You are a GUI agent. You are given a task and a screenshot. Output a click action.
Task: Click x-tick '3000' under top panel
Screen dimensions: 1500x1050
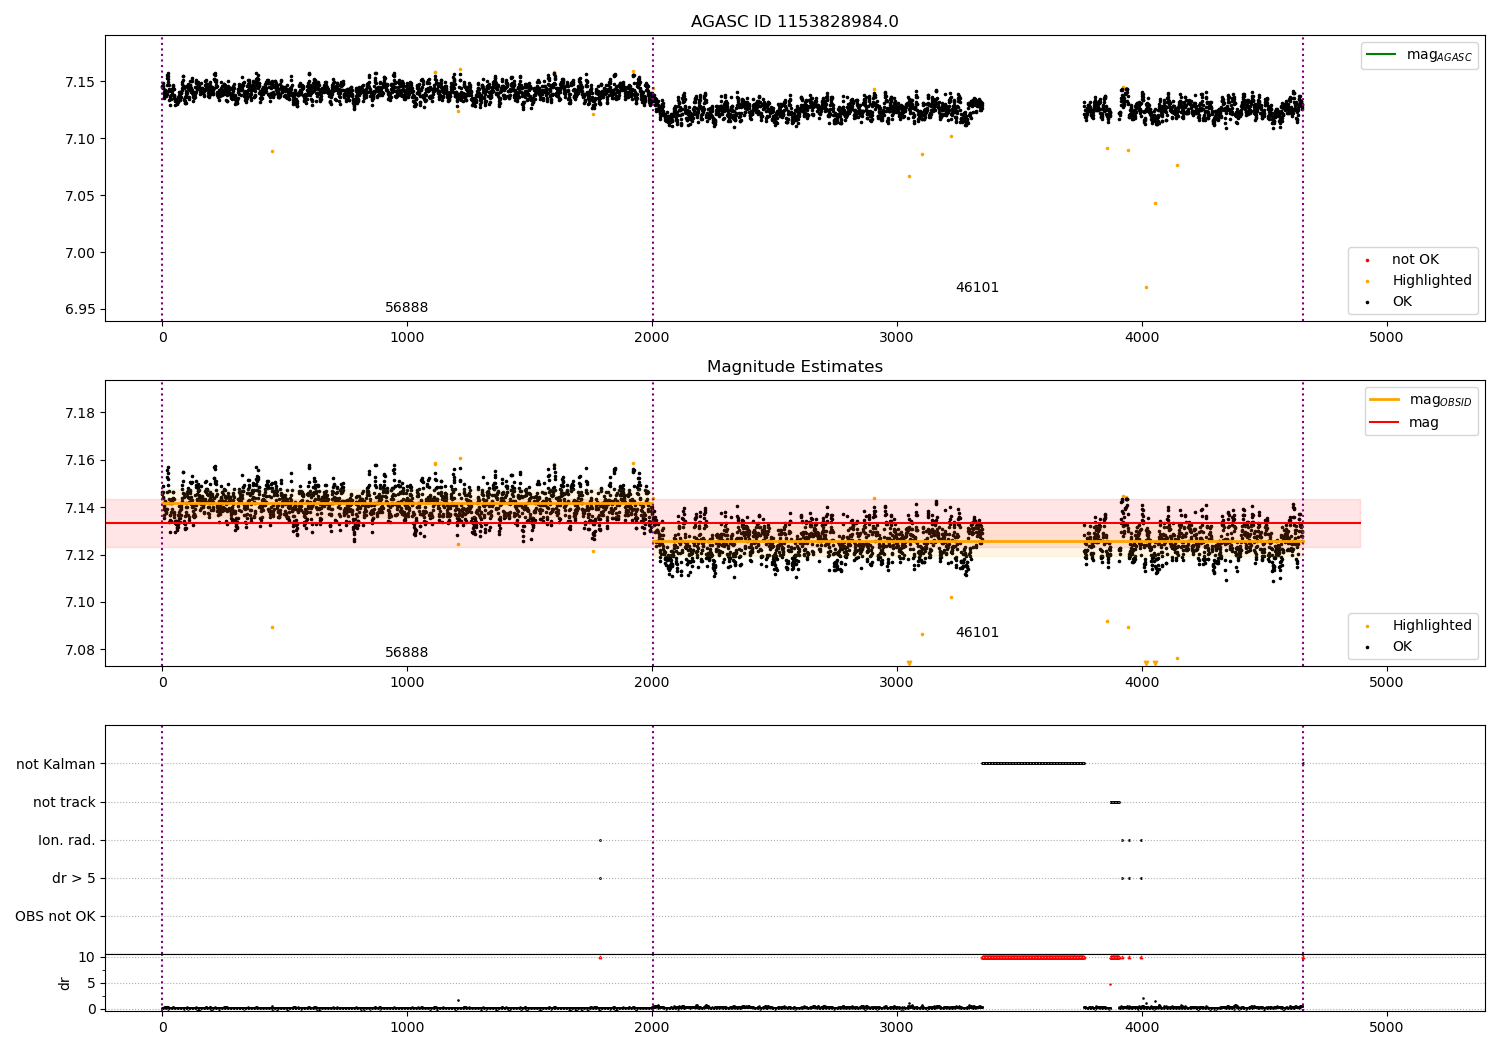(897, 338)
